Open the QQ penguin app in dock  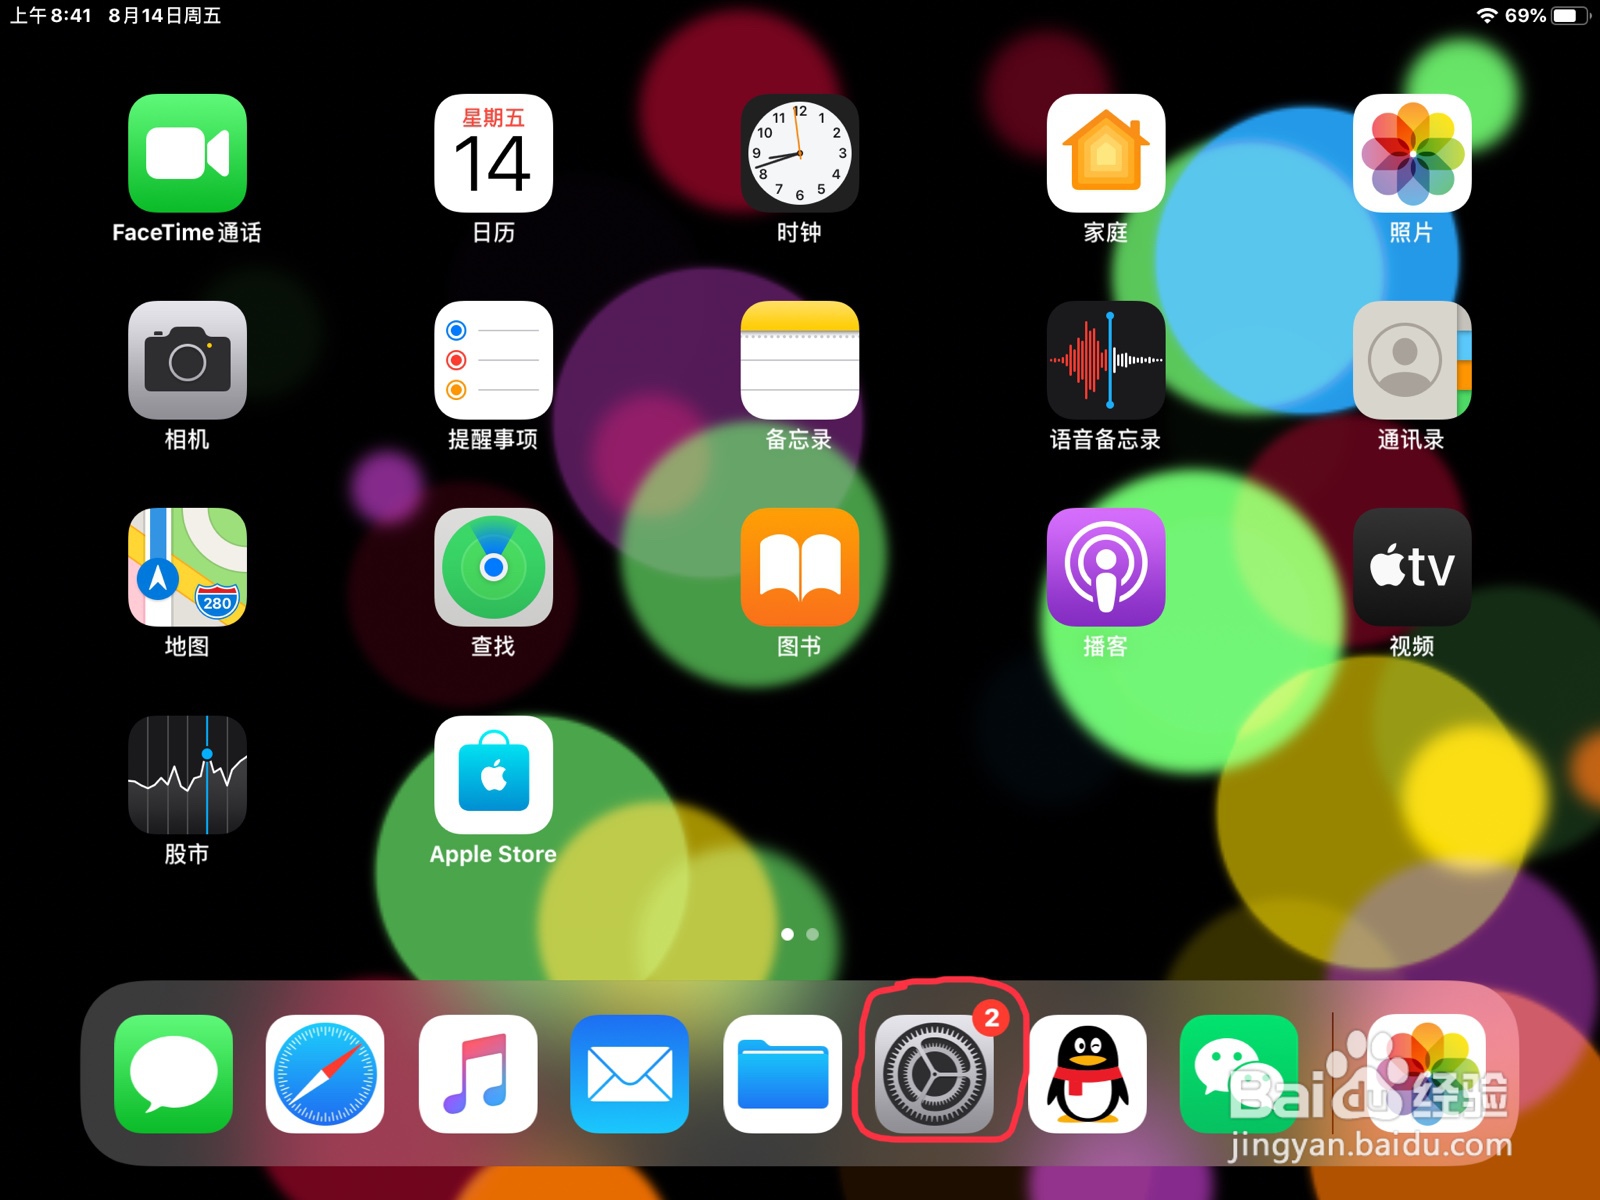[x=1087, y=1074]
